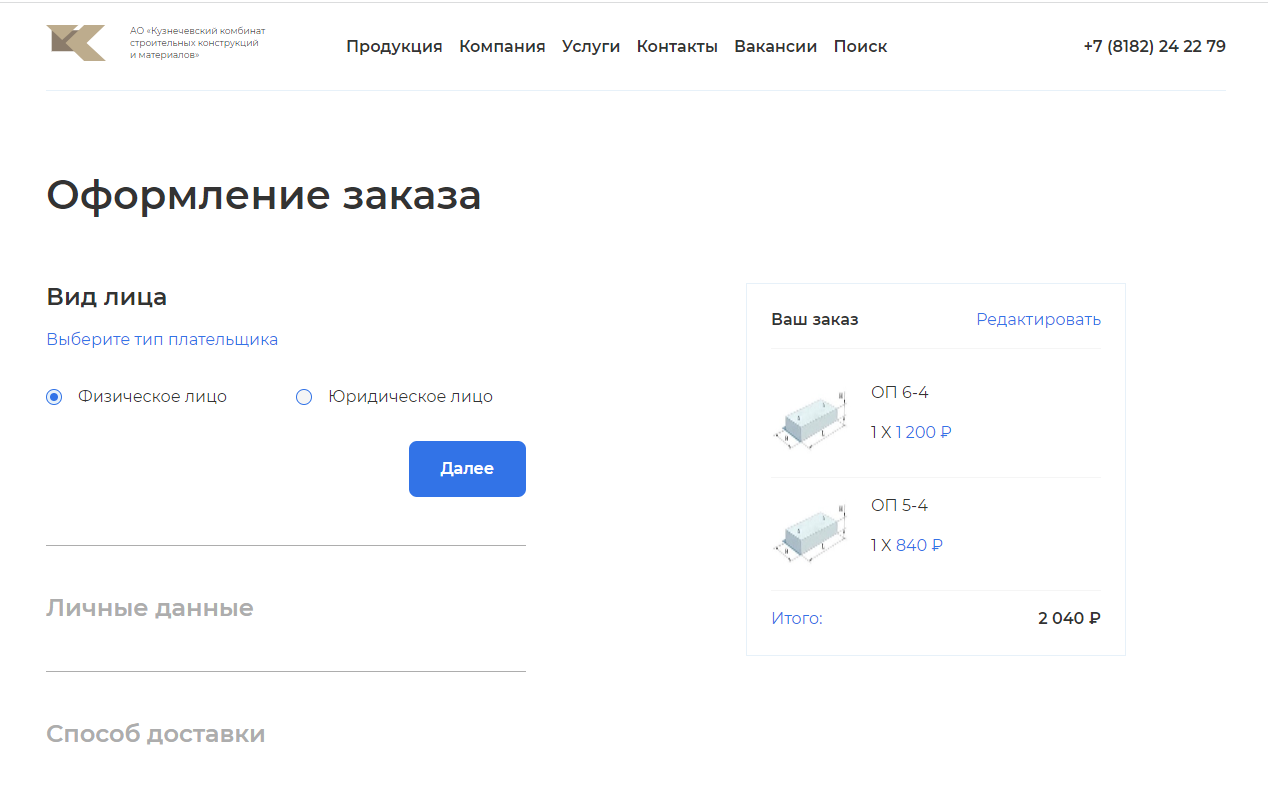Open the Контакты page

click(677, 46)
